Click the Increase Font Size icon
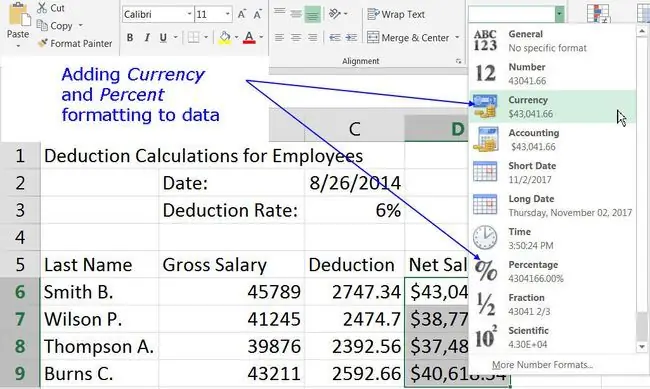 click(242, 15)
